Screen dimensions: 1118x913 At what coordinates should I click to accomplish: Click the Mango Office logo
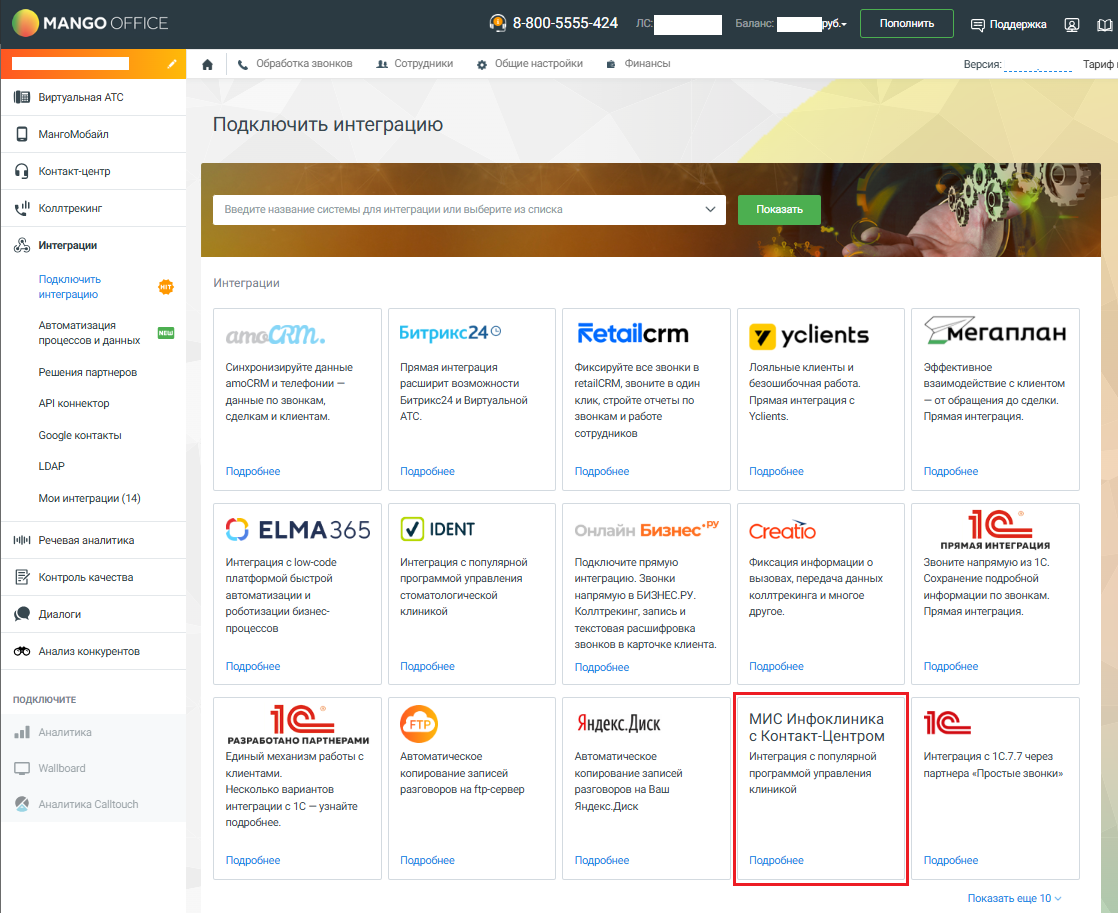(91, 24)
